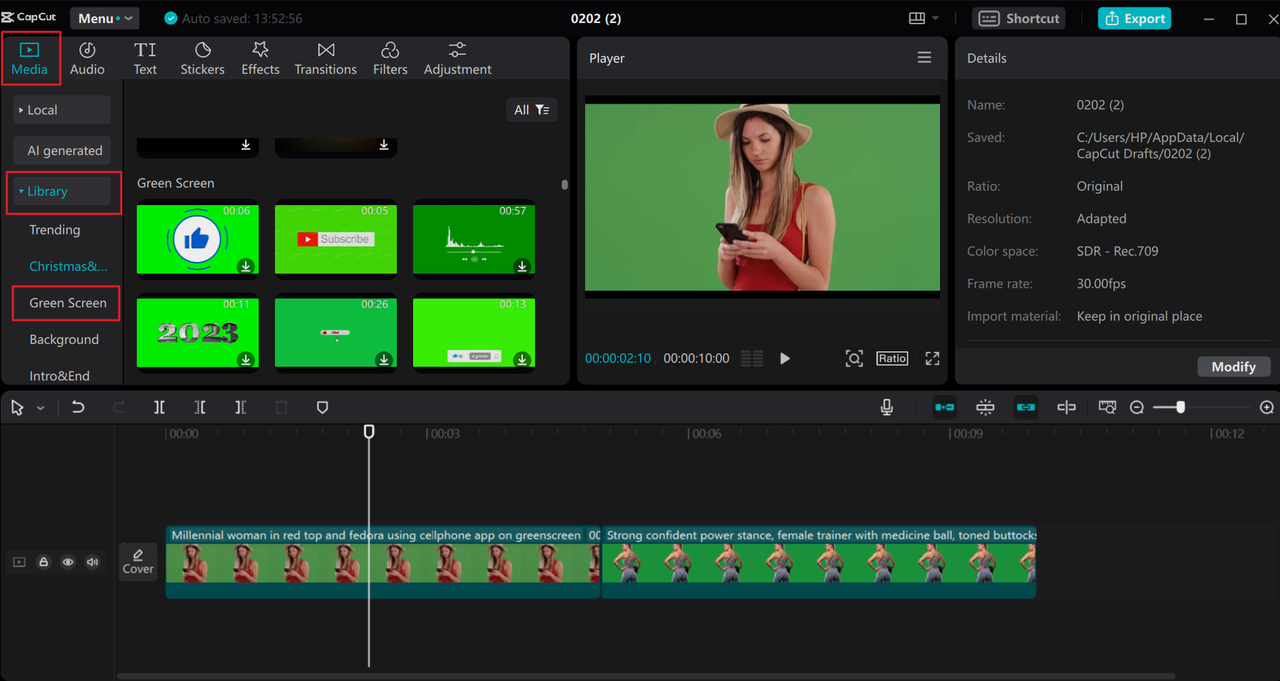1280x681 pixels.
Task: Toggle linkage option in timeline toolbar
Action: click(1025, 407)
